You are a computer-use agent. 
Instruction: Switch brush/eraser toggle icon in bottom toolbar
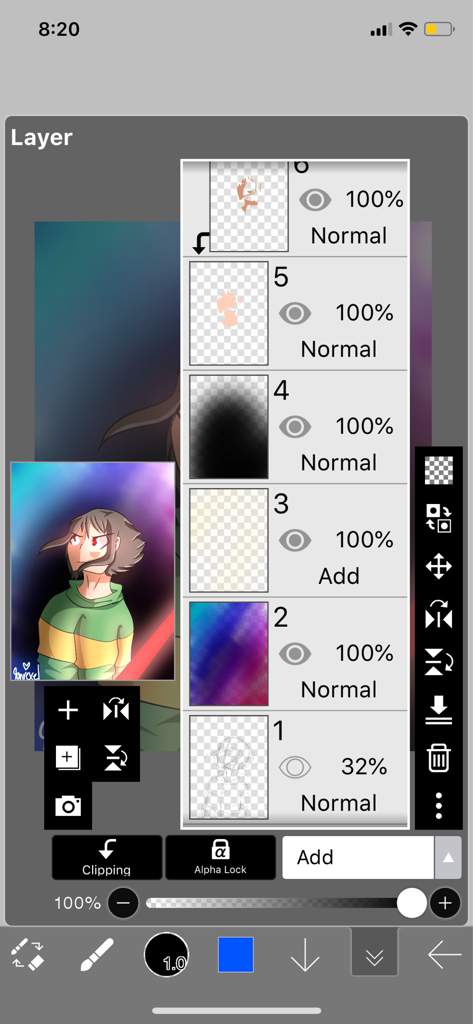click(x=28, y=955)
